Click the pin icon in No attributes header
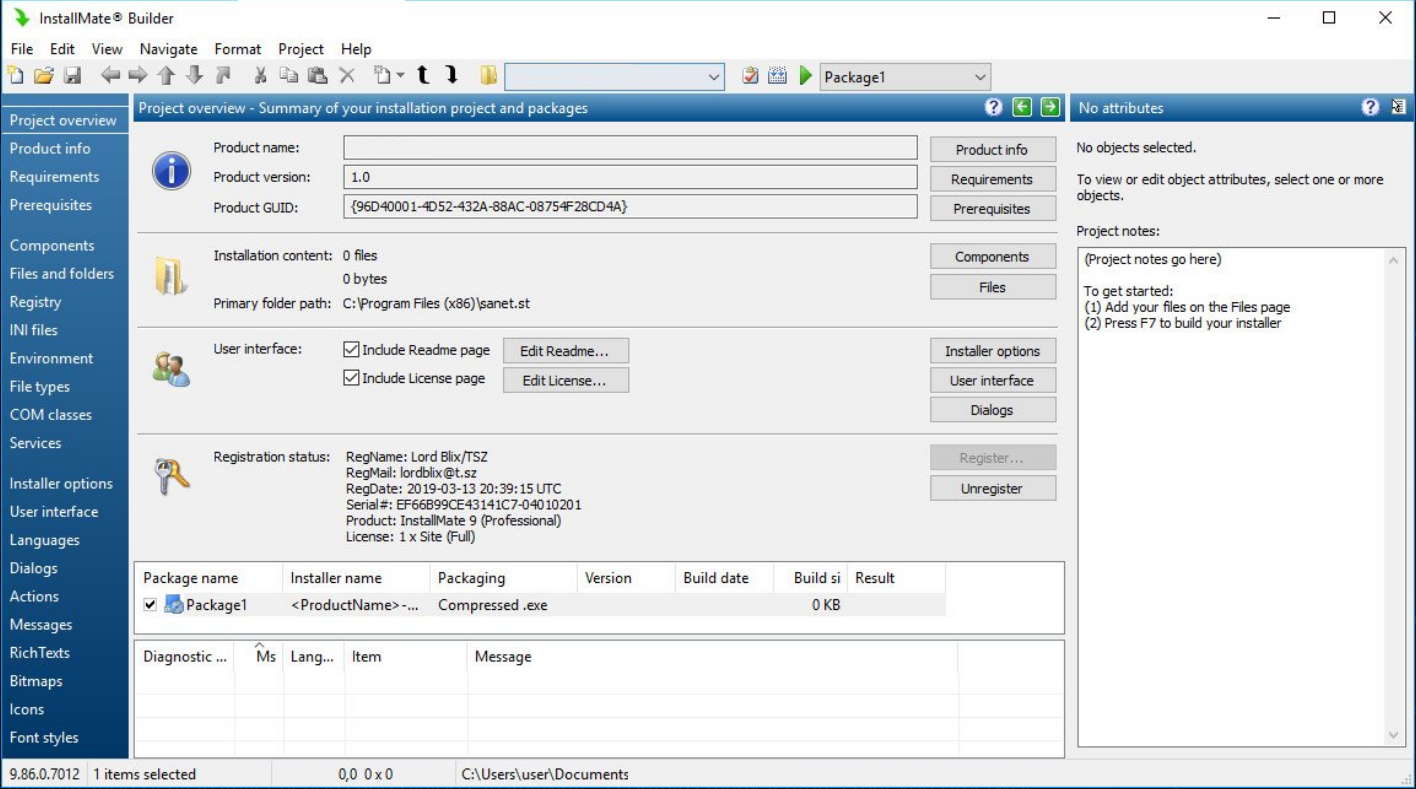The height and width of the screenshot is (789, 1416). (1398, 107)
